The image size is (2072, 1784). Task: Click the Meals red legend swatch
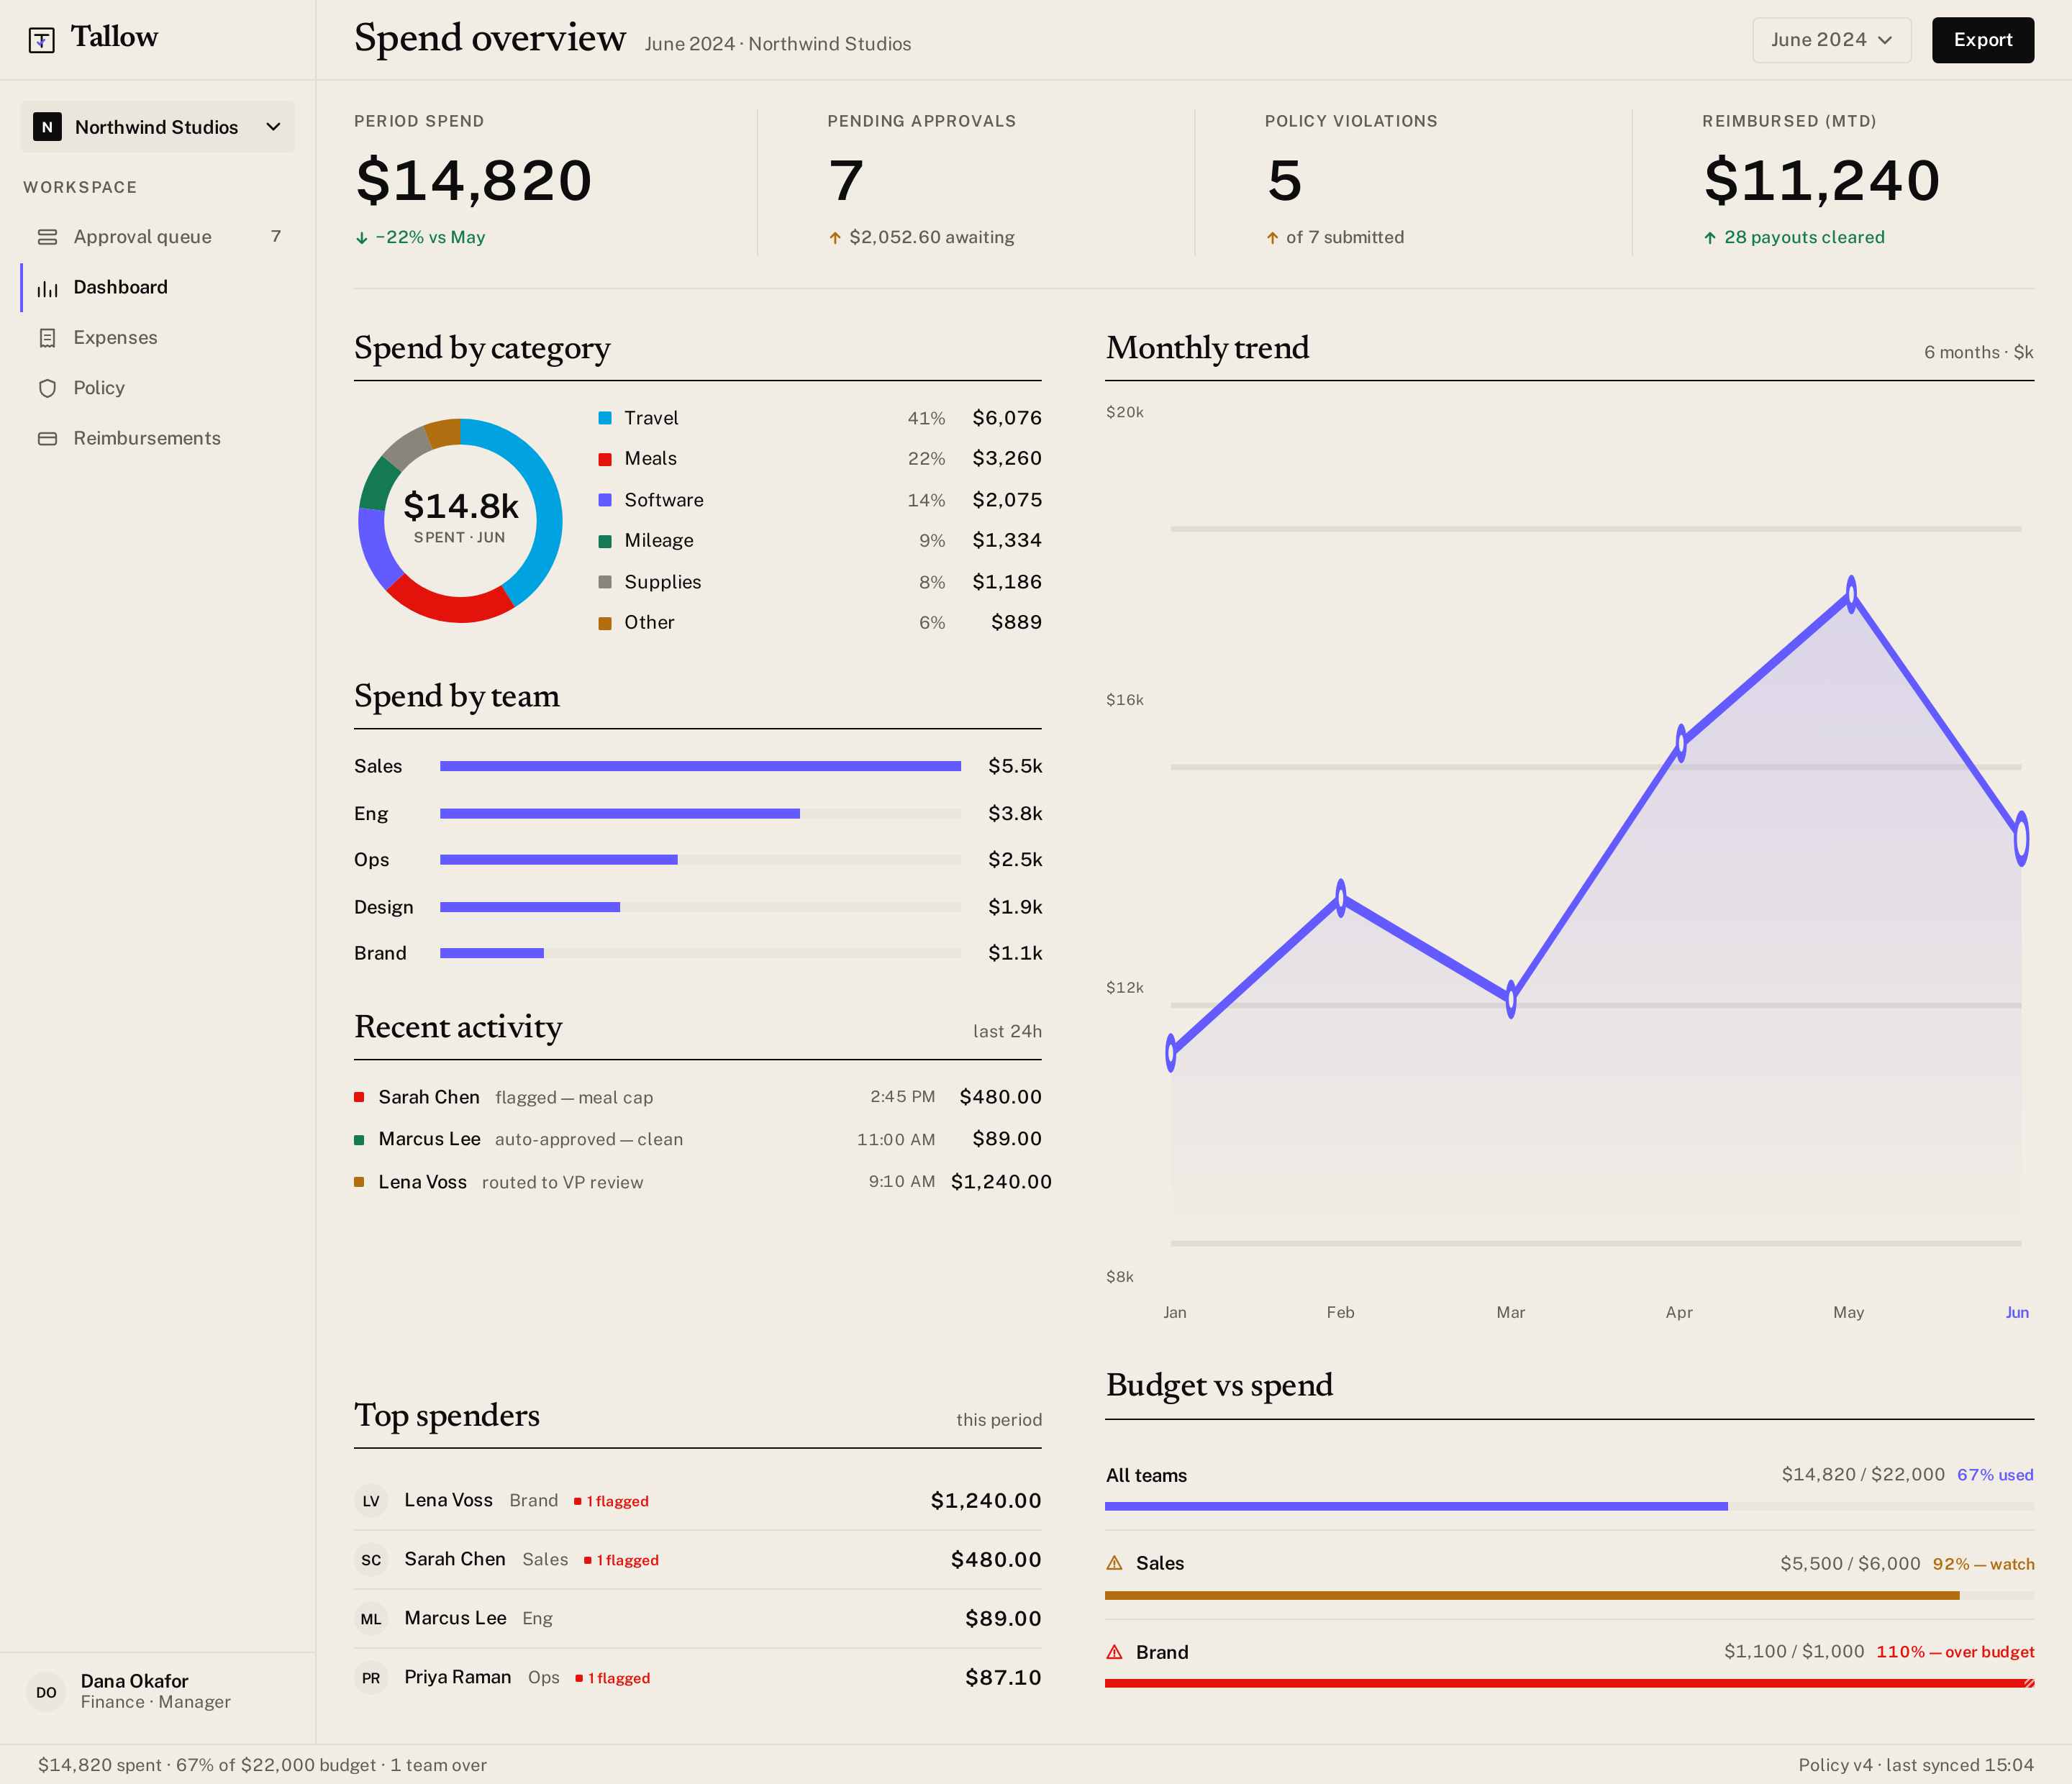(605, 459)
